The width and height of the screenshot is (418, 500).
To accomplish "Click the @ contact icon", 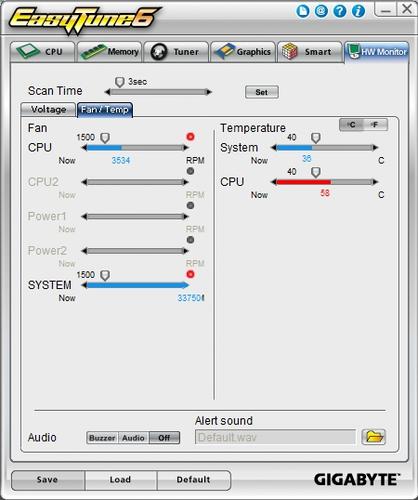I will [321, 12].
